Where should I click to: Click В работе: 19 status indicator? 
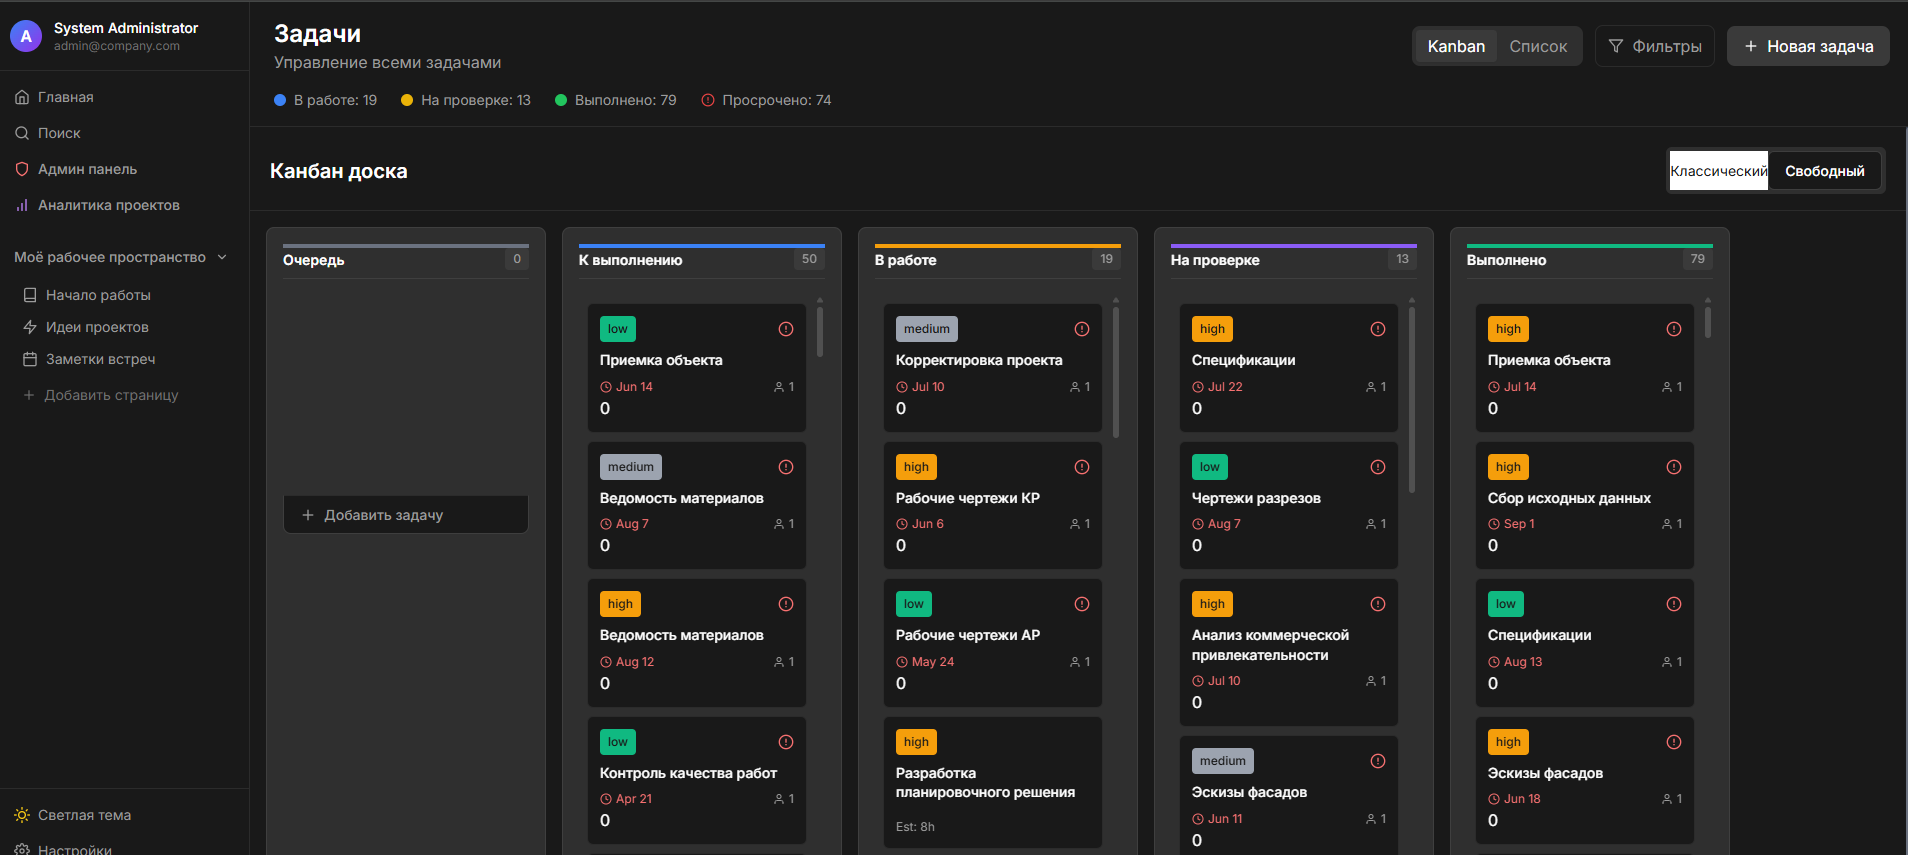(x=326, y=100)
